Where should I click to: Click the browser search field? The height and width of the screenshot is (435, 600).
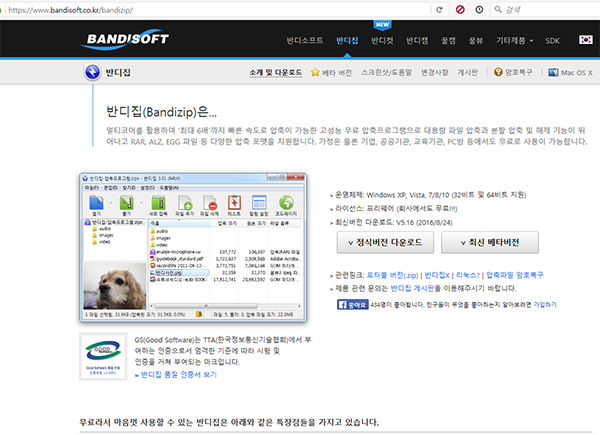(x=545, y=10)
